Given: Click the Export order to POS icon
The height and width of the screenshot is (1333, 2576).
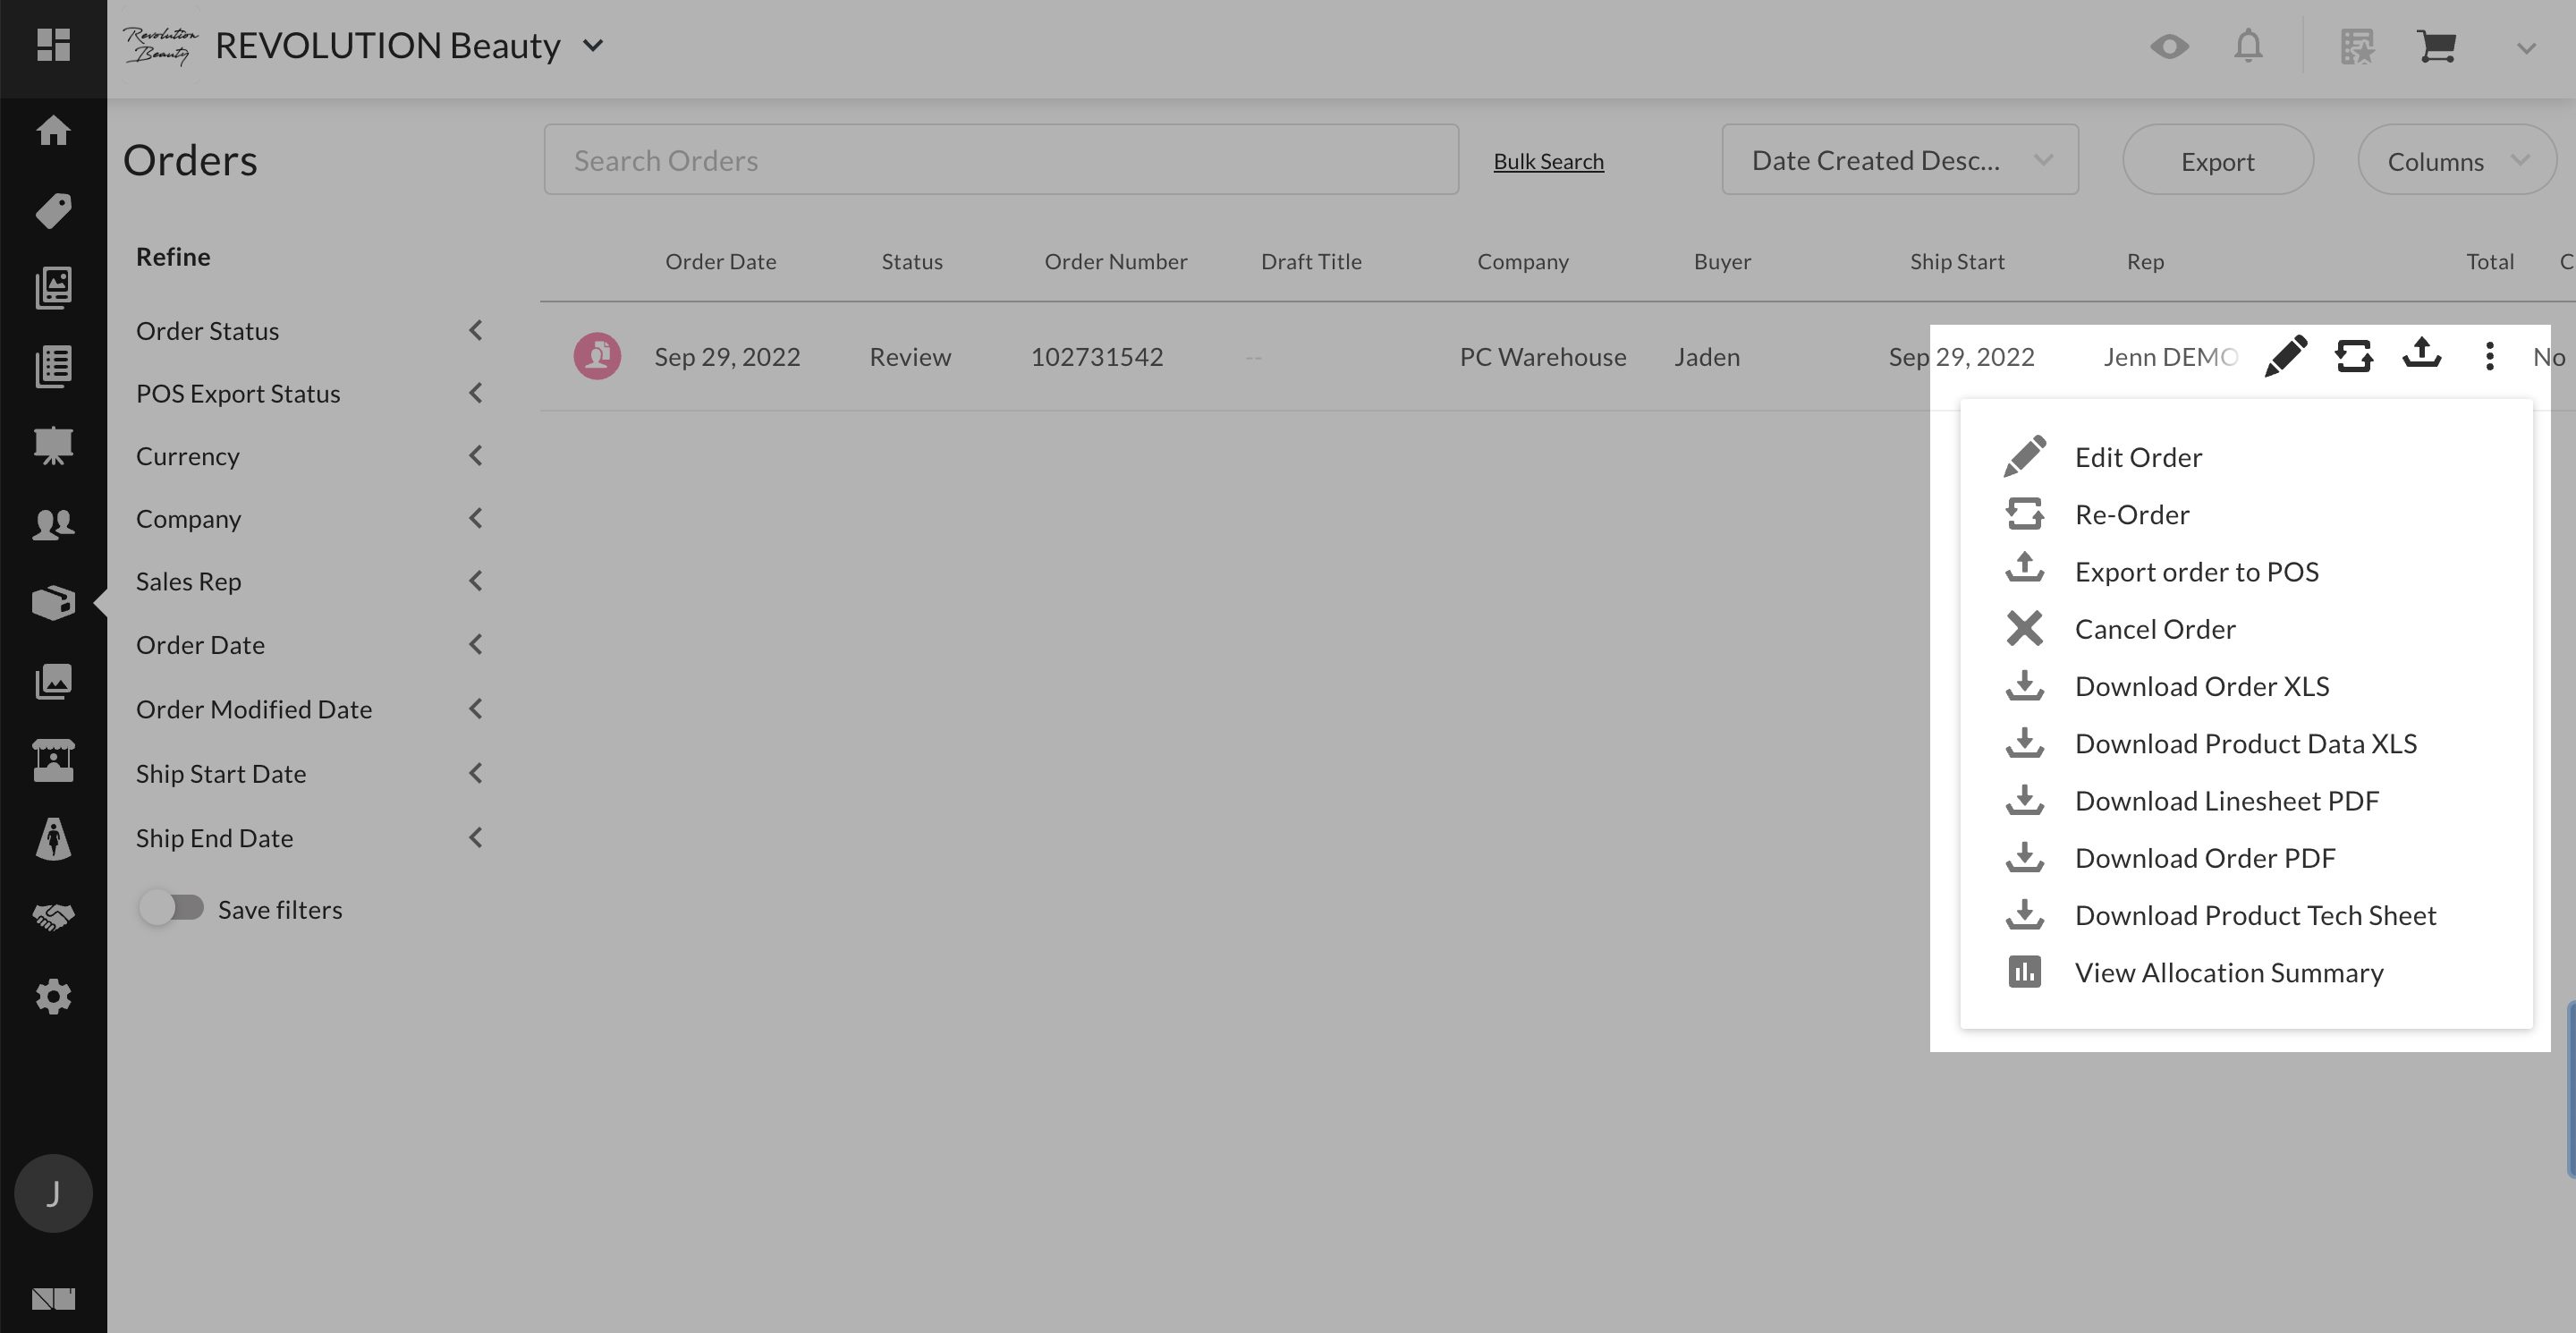Looking at the screenshot, I should pyautogui.click(x=2024, y=570).
